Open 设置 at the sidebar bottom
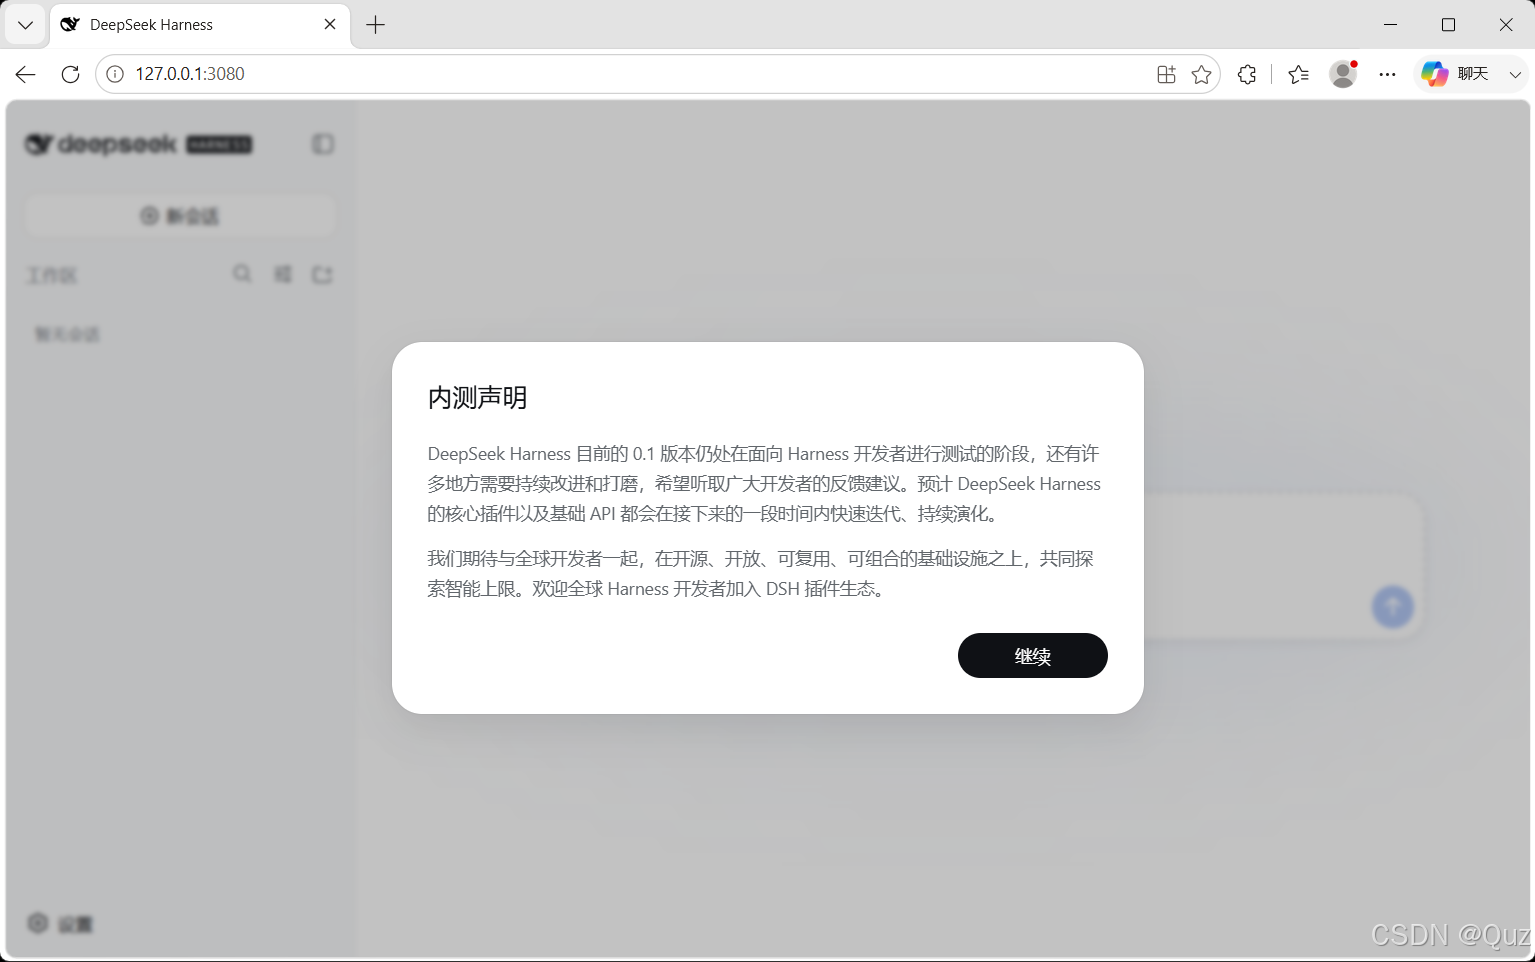 [60, 924]
